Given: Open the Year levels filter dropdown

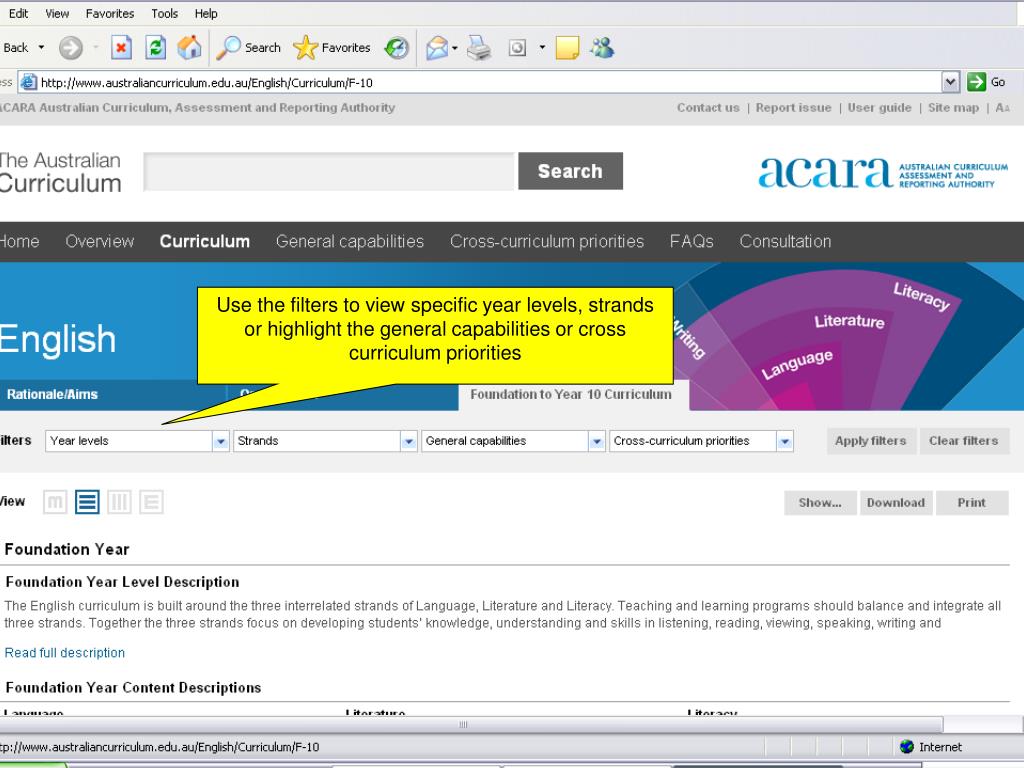Looking at the screenshot, I should (x=137, y=441).
